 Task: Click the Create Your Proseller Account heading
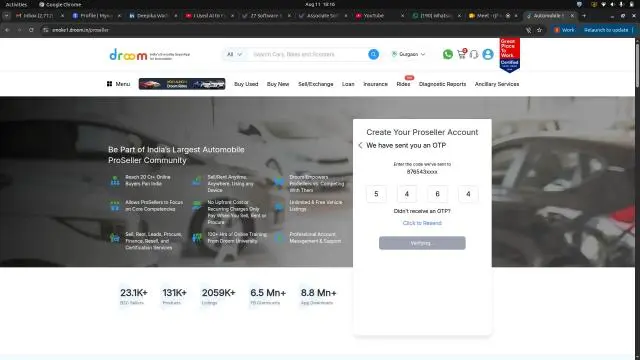click(422, 132)
